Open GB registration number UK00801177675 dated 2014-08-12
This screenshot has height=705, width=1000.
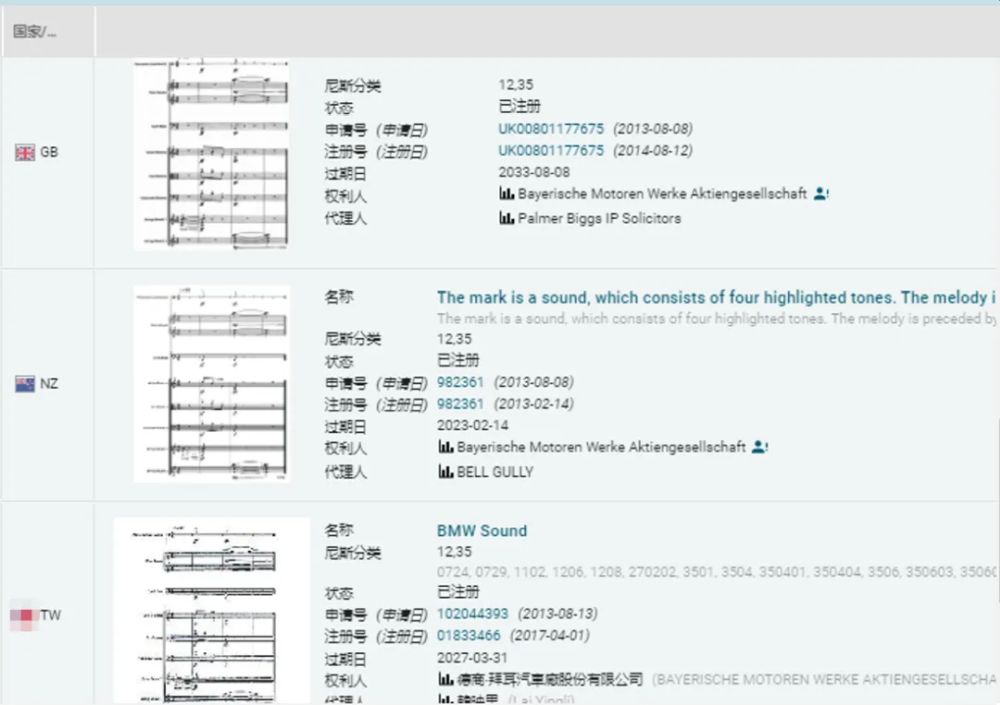tap(551, 151)
